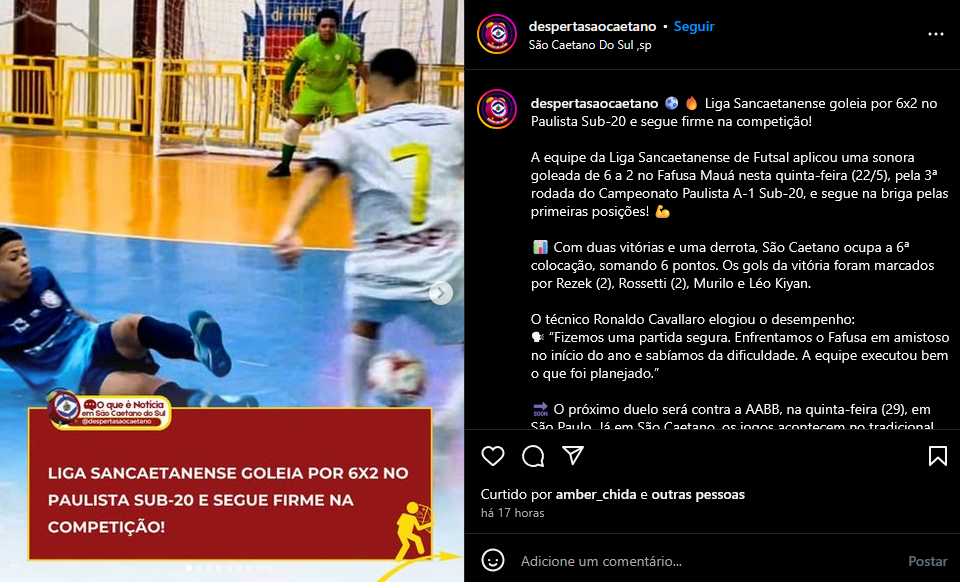View amber_chida's profile from likes
The image size is (960, 582).
click(x=596, y=494)
